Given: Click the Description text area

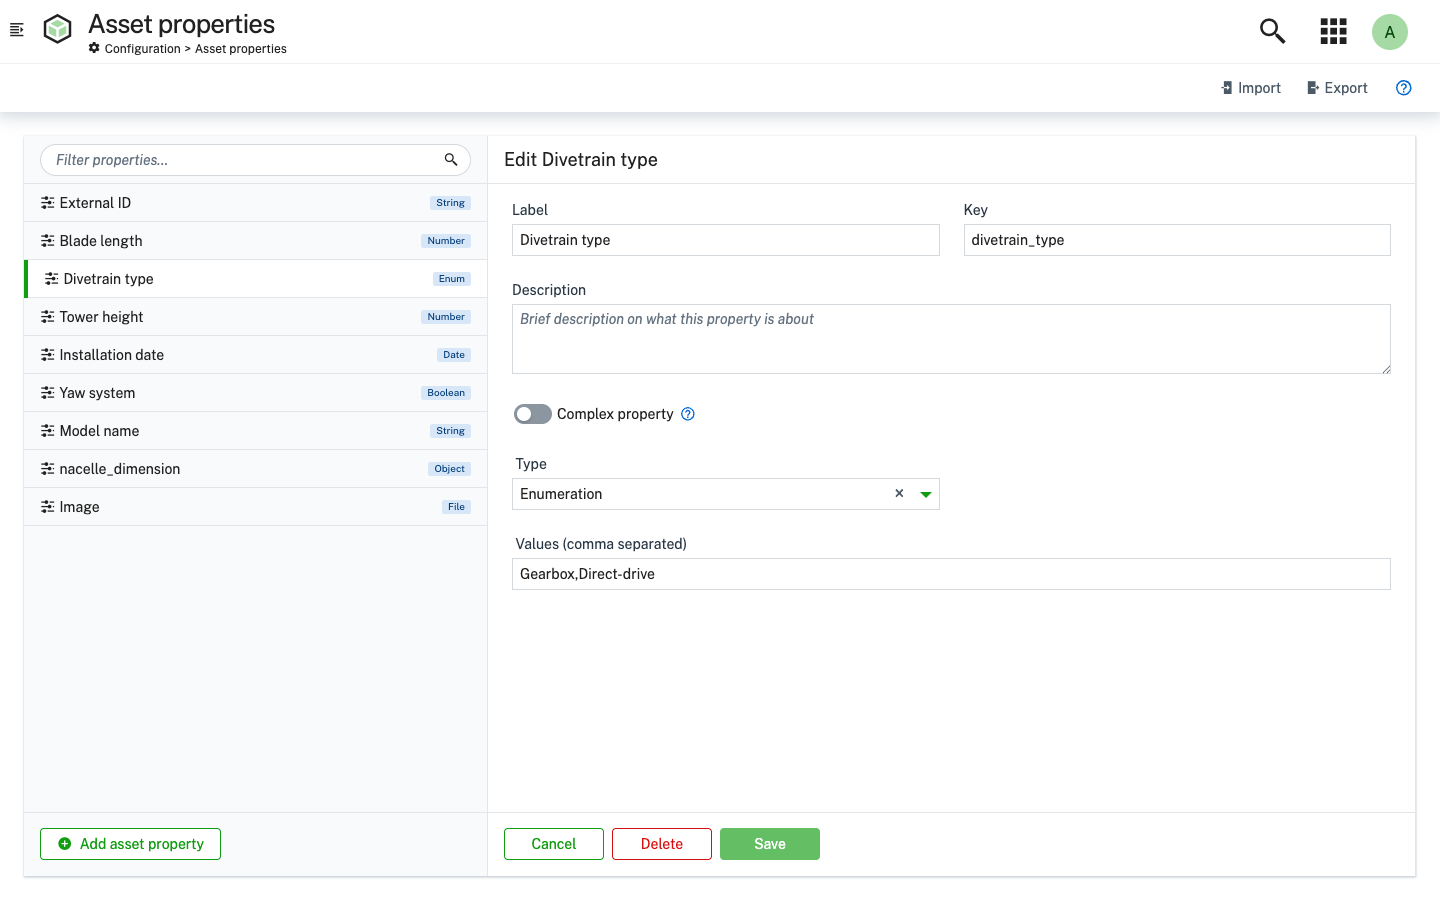Looking at the screenshot, I should [951, 338].
